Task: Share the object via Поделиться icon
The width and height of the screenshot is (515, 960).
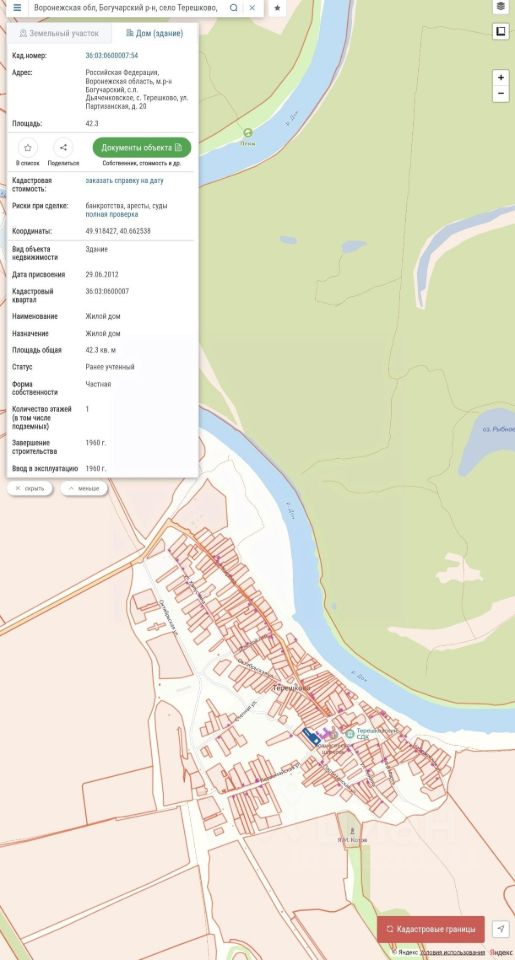Action: (63, 148)
